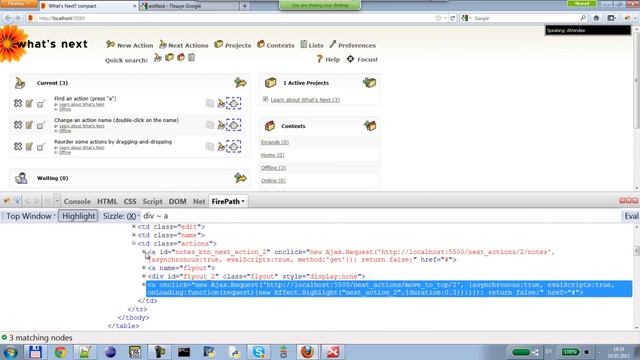Switch to Firebug Net tab

click(x=199, y=201)
